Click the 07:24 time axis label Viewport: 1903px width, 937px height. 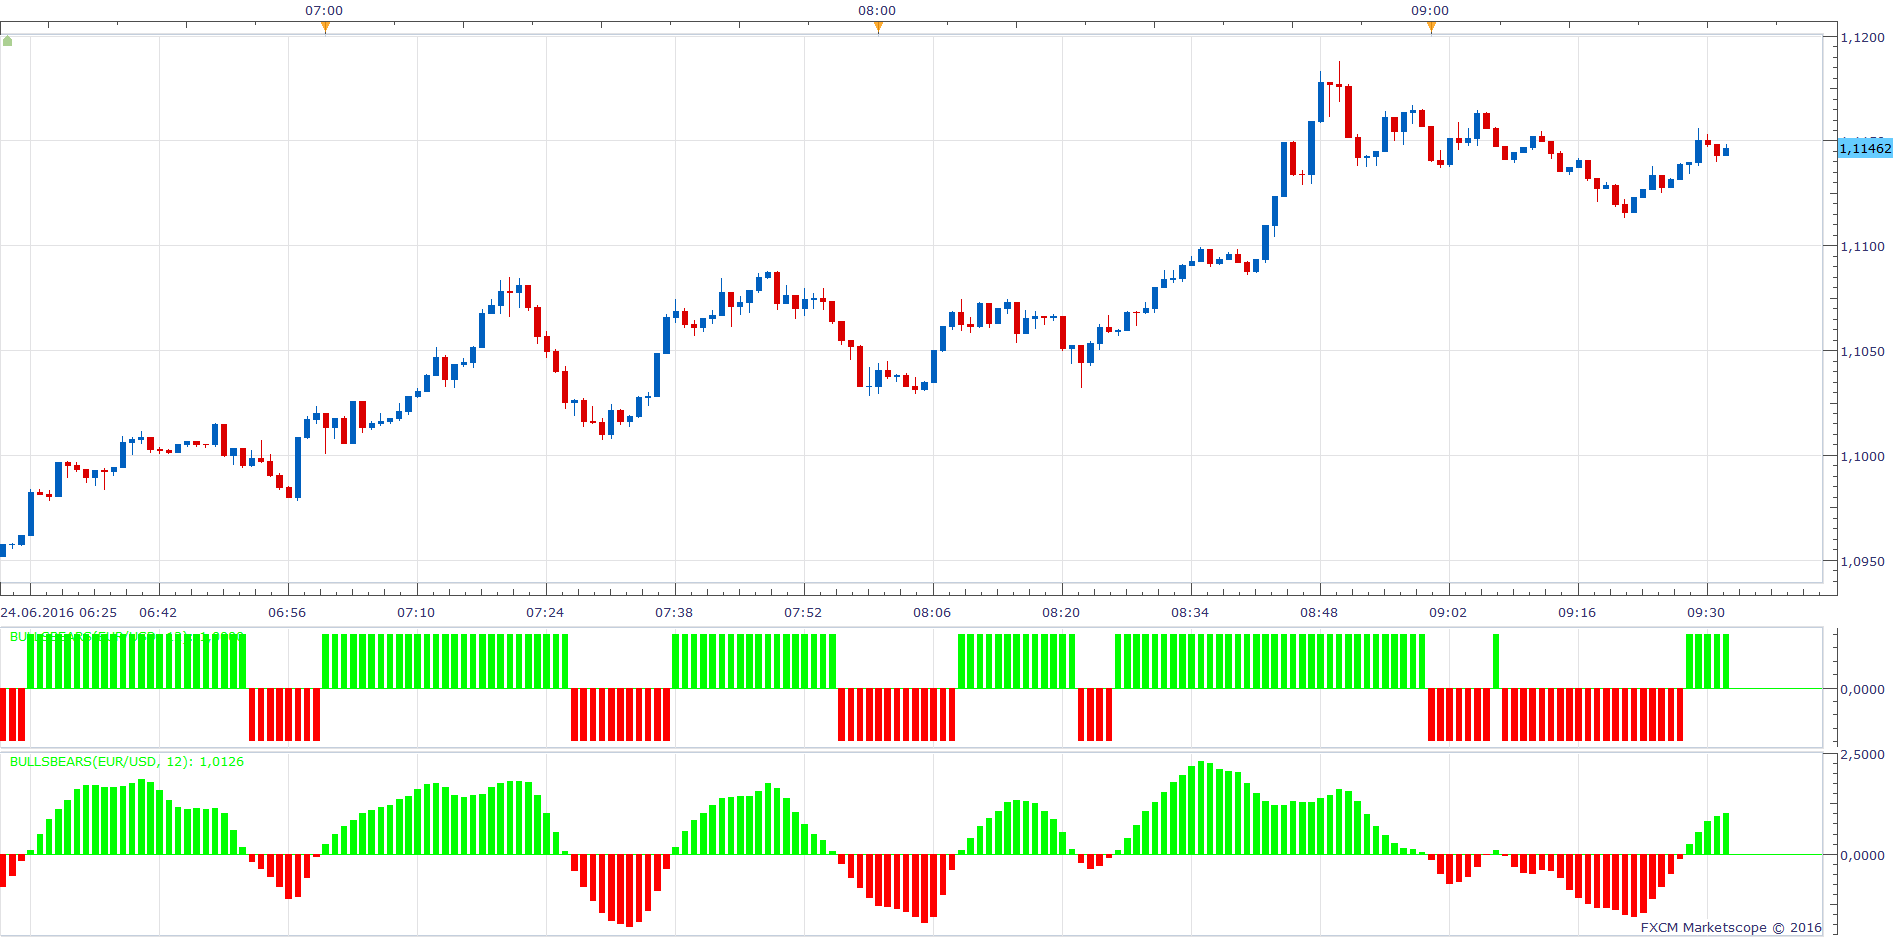click(545, 612)
